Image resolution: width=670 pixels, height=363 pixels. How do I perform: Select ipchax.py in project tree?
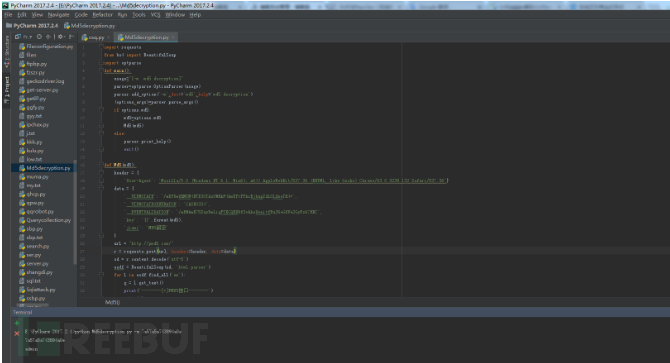[38, 125]
